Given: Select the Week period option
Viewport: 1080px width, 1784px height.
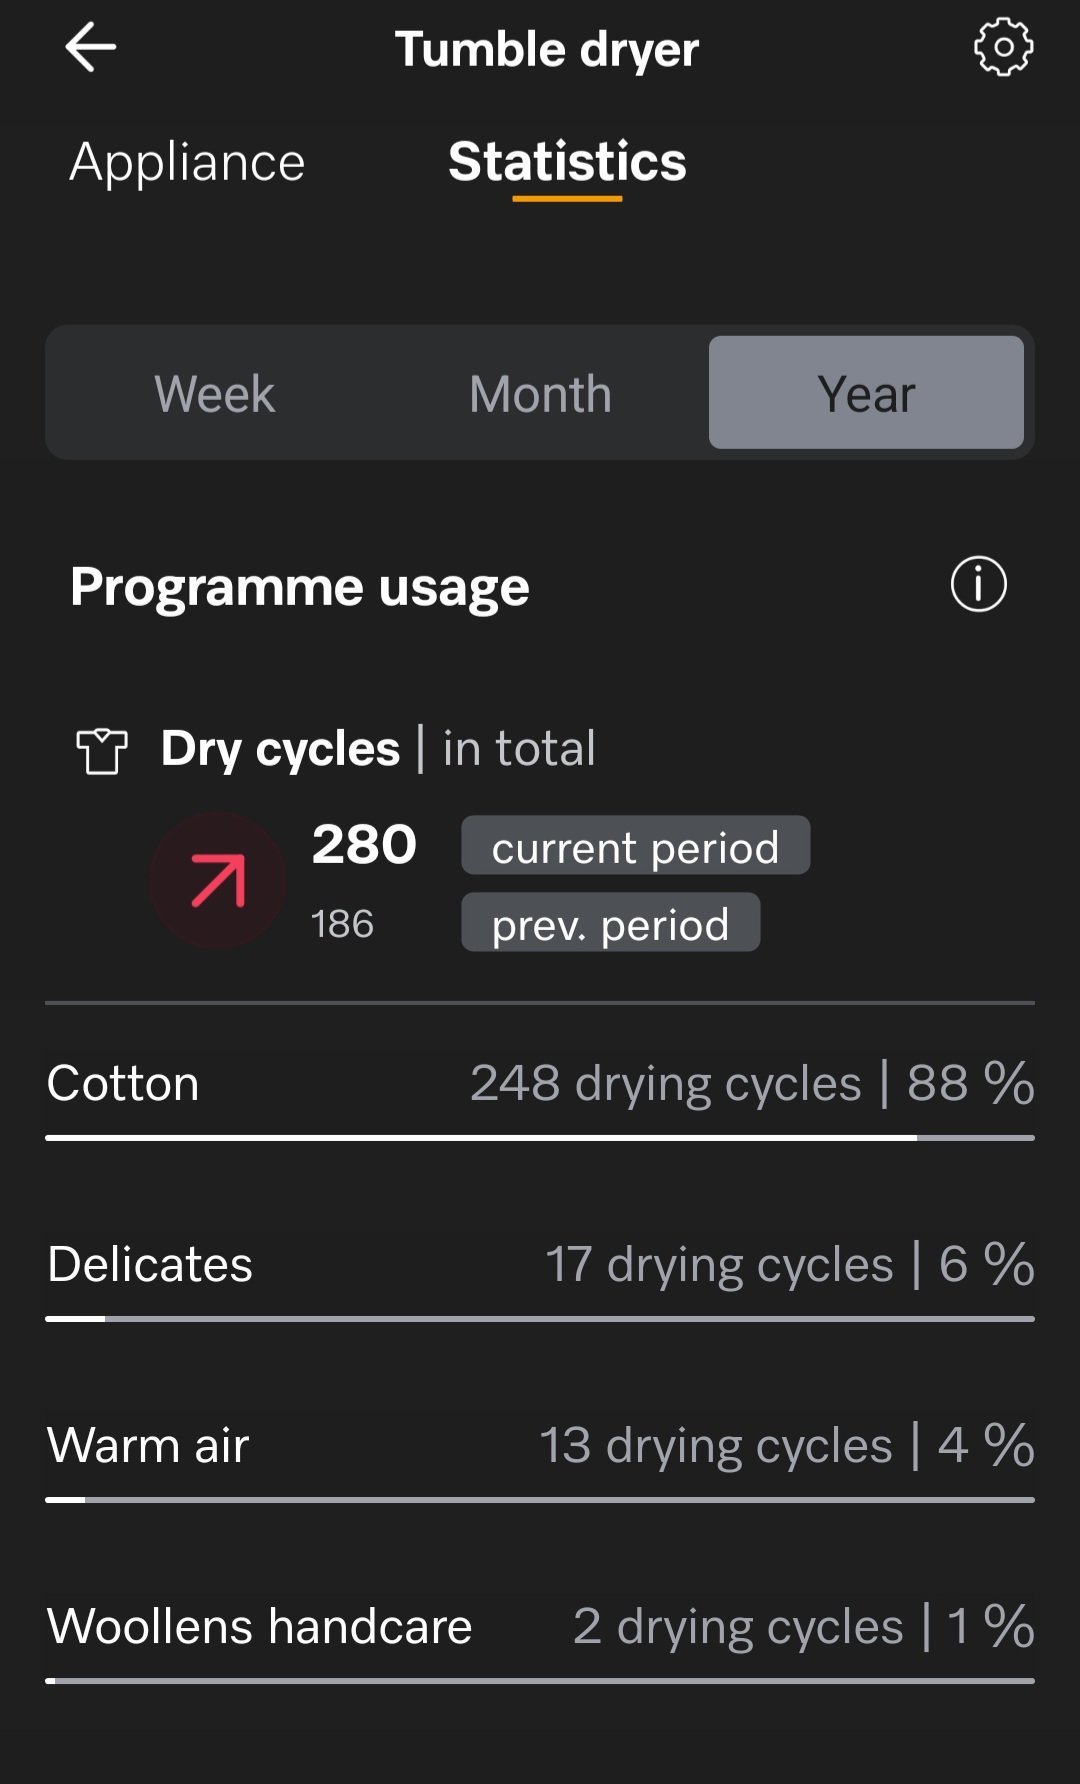Looking at the screenshot, I should pyautogui.click(x=214, y=393).
